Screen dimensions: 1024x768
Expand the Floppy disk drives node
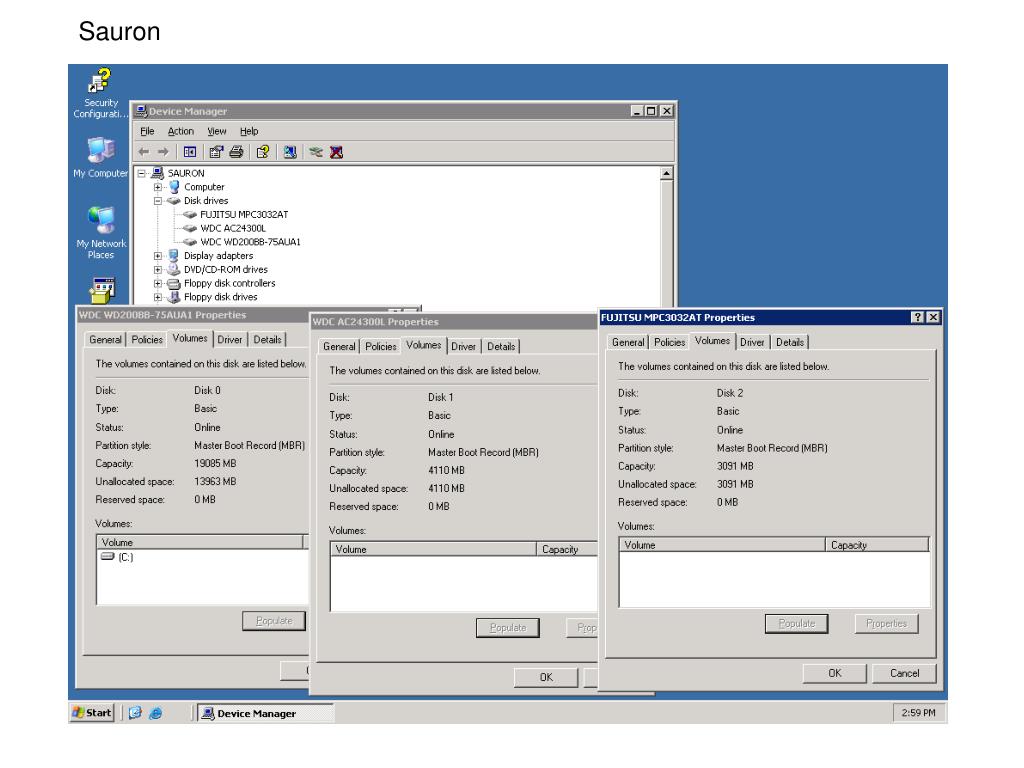pyautogui.click(x=157, y=297)
